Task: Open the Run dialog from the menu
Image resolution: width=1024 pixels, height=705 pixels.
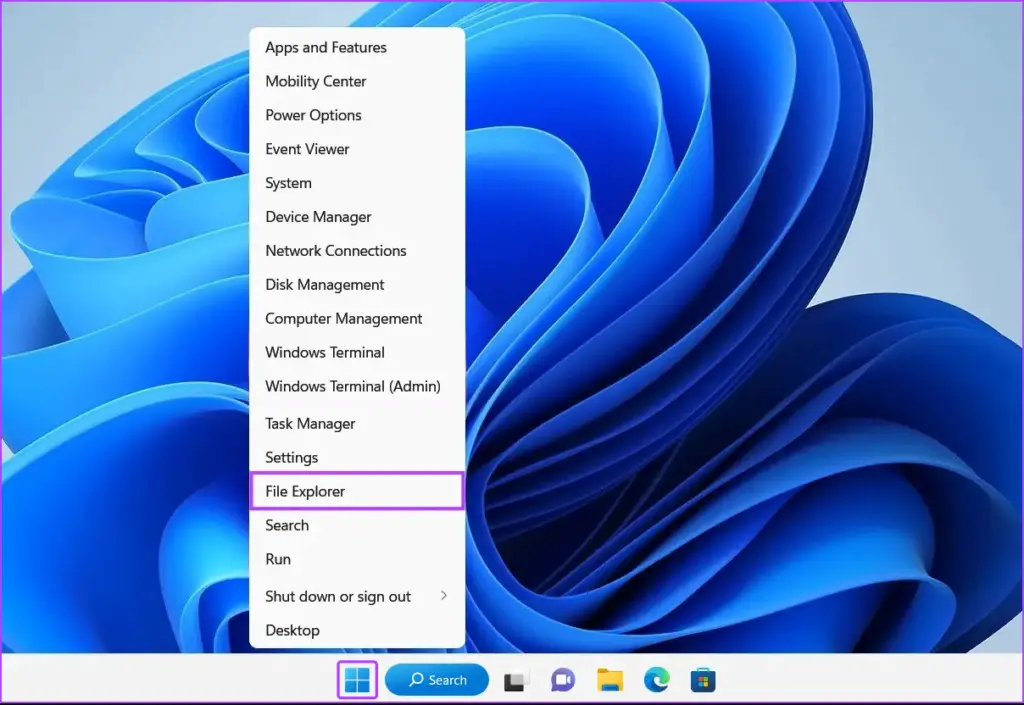Action: click(278, 559)
